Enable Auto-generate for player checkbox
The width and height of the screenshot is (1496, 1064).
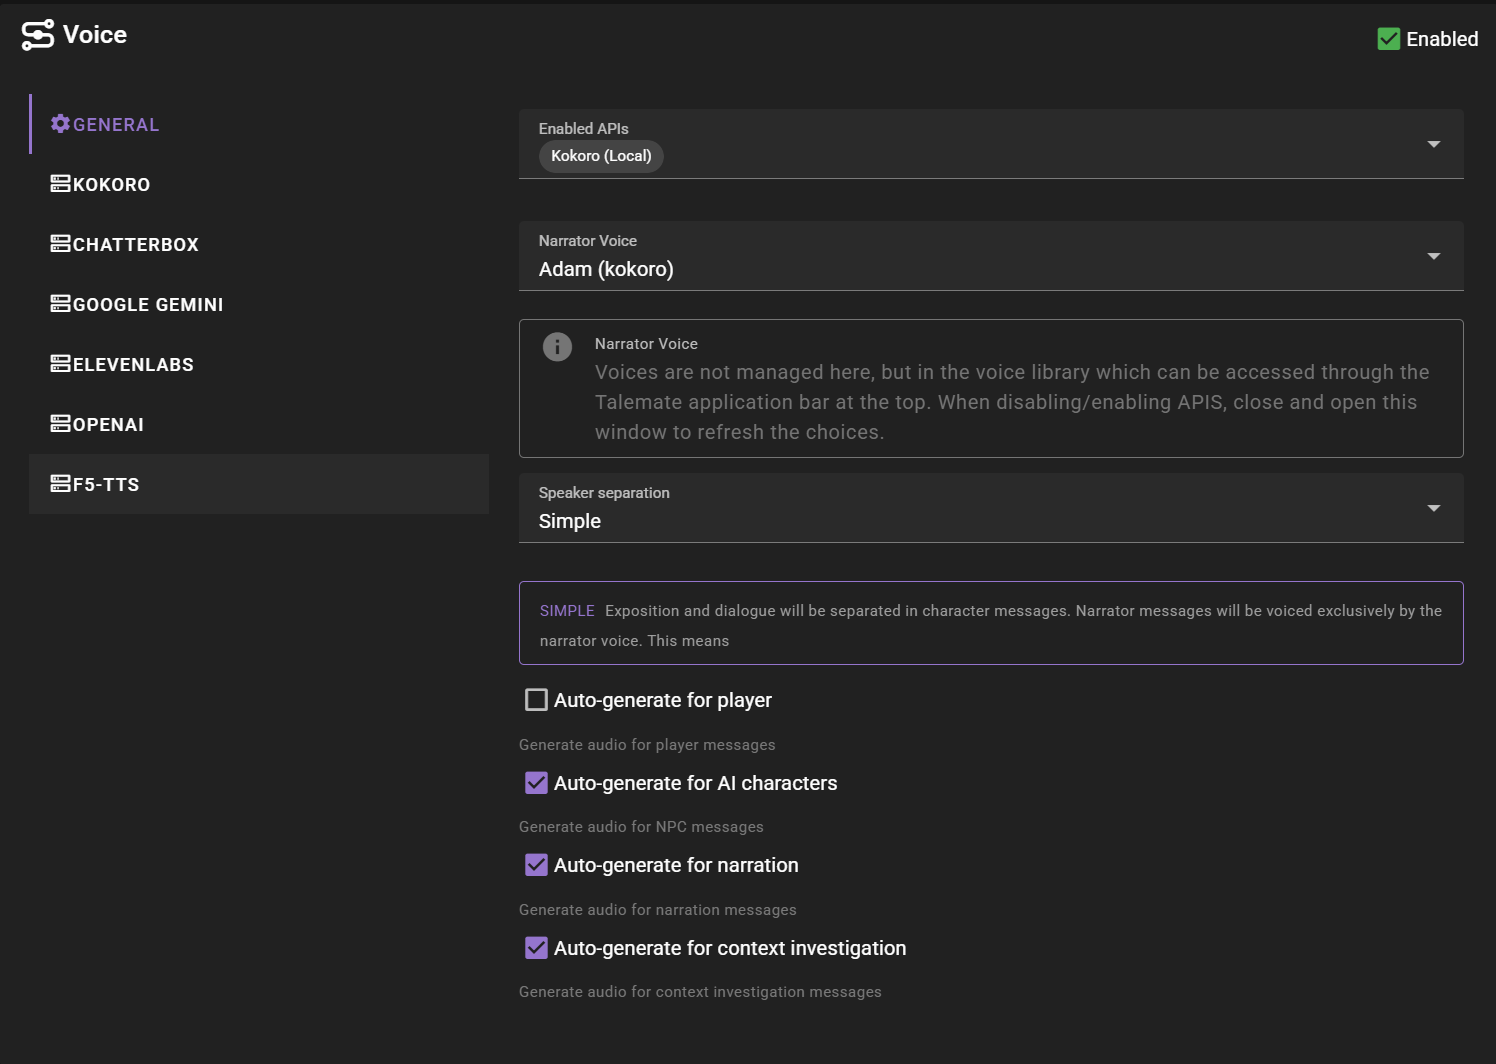pyautogui.click(x=536, y=700)
